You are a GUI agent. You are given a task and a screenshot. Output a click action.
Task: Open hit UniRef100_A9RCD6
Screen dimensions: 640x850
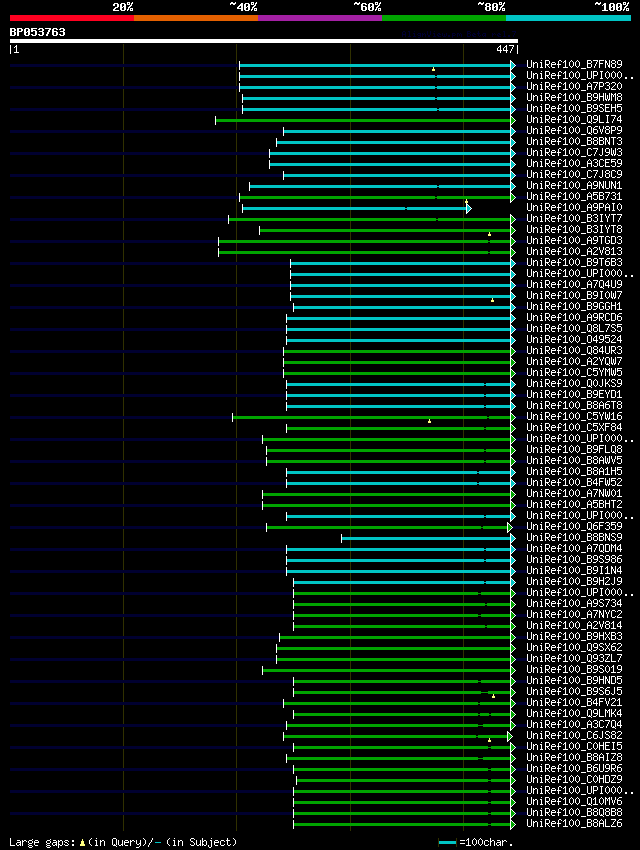pos(574,317)
